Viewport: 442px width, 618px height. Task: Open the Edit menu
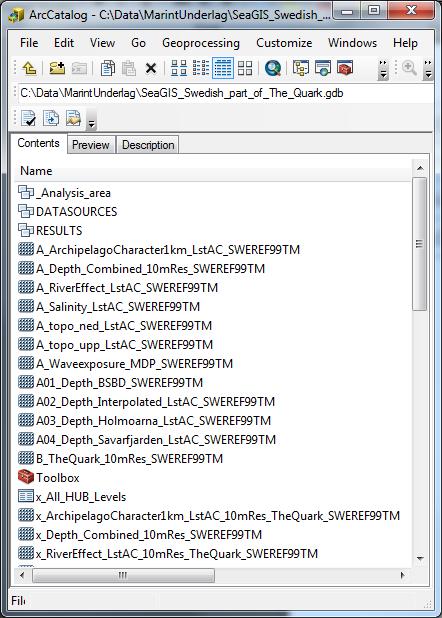[64, 43]
